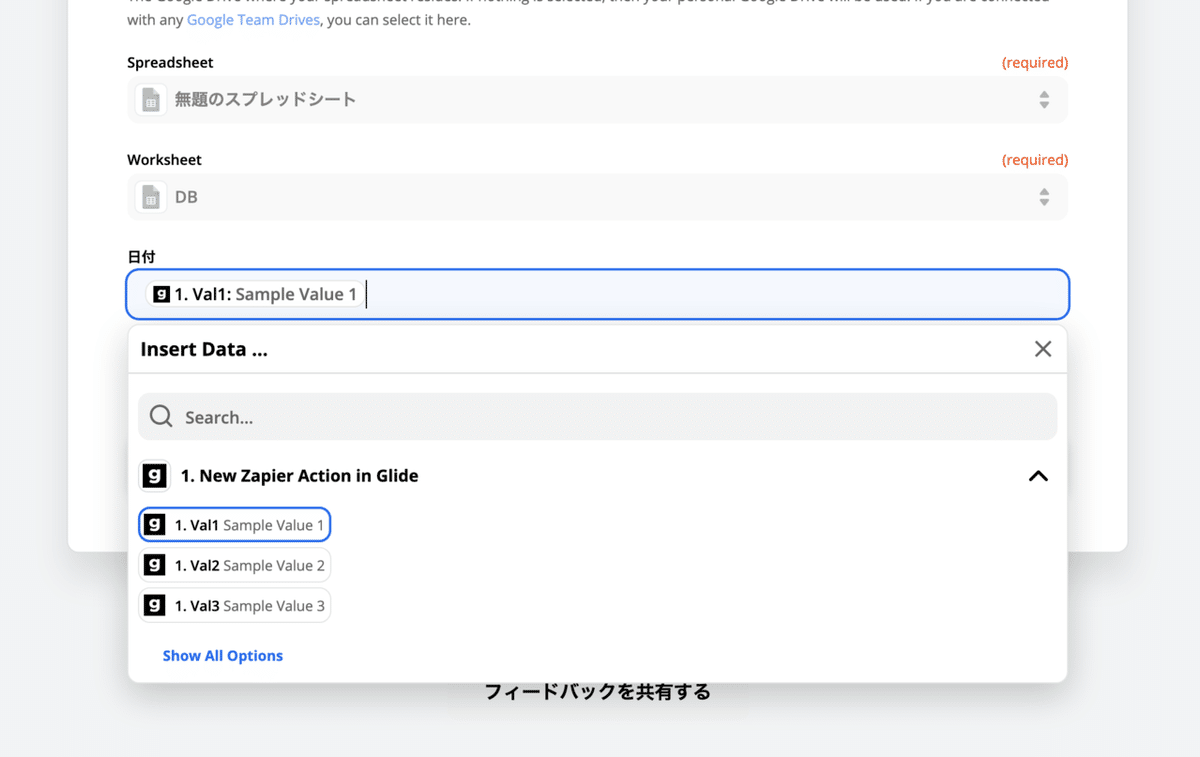Image resolution: width=1200 pixels, height=757 pixels.
Task: Collapse the New Zapier Action in Glide section
Action: point(1038,476)
